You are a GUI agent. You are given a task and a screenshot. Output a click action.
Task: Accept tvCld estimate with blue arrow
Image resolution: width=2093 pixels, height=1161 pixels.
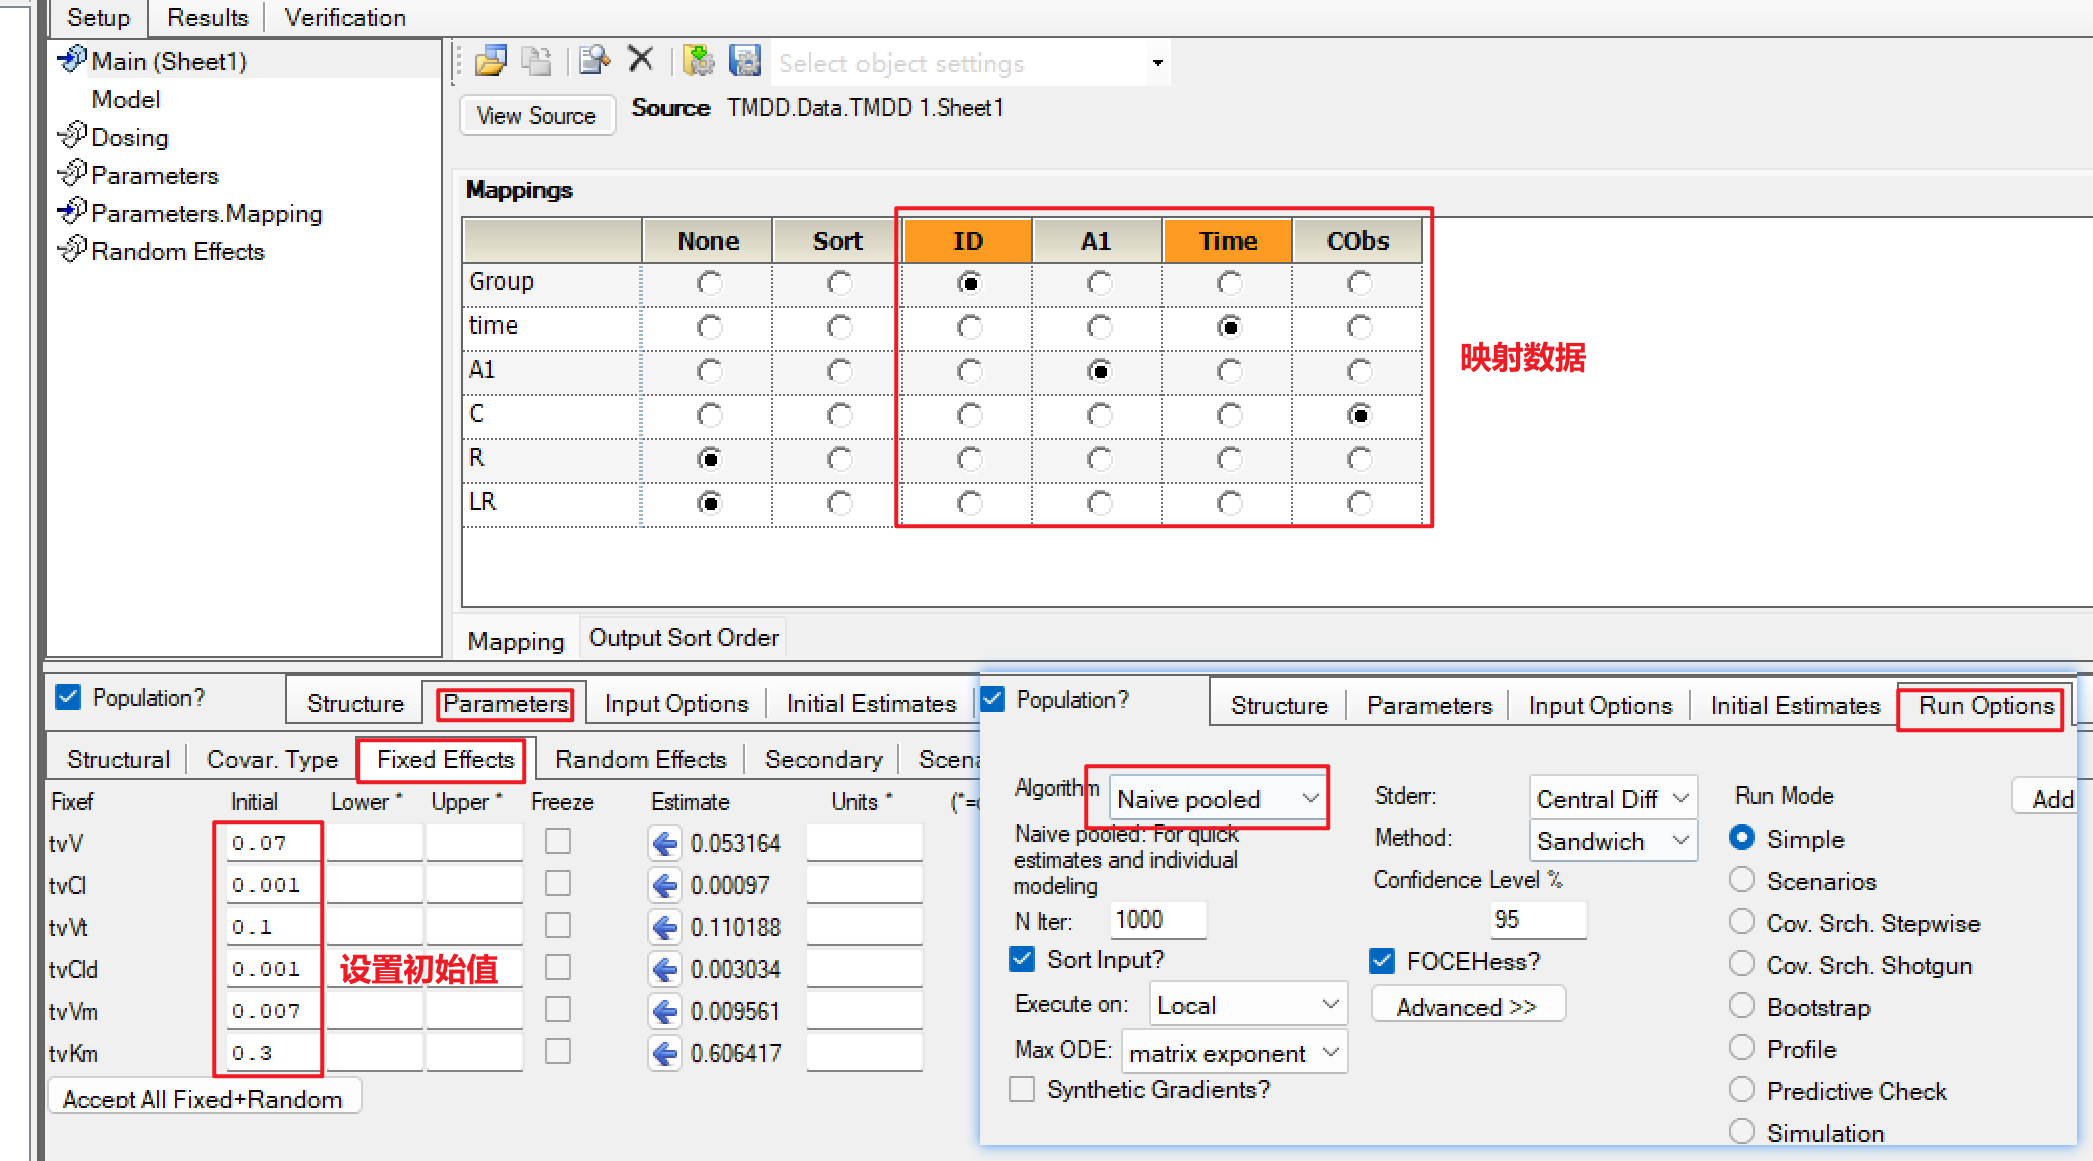click(x=664, y=970)
